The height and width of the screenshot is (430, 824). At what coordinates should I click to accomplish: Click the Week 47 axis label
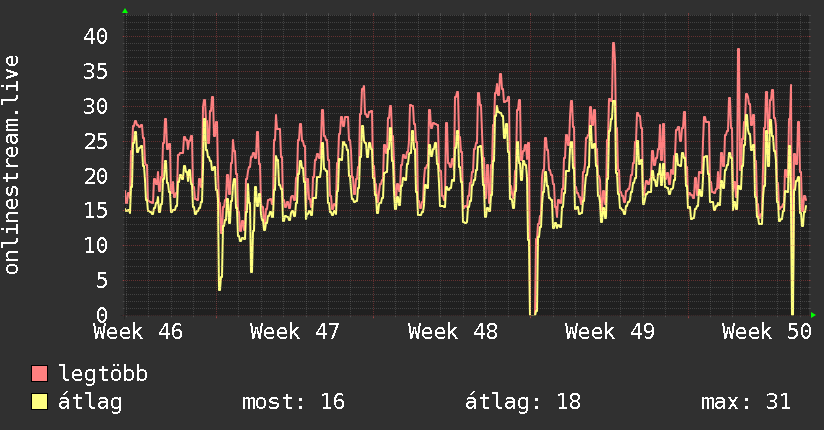[295, 332]
